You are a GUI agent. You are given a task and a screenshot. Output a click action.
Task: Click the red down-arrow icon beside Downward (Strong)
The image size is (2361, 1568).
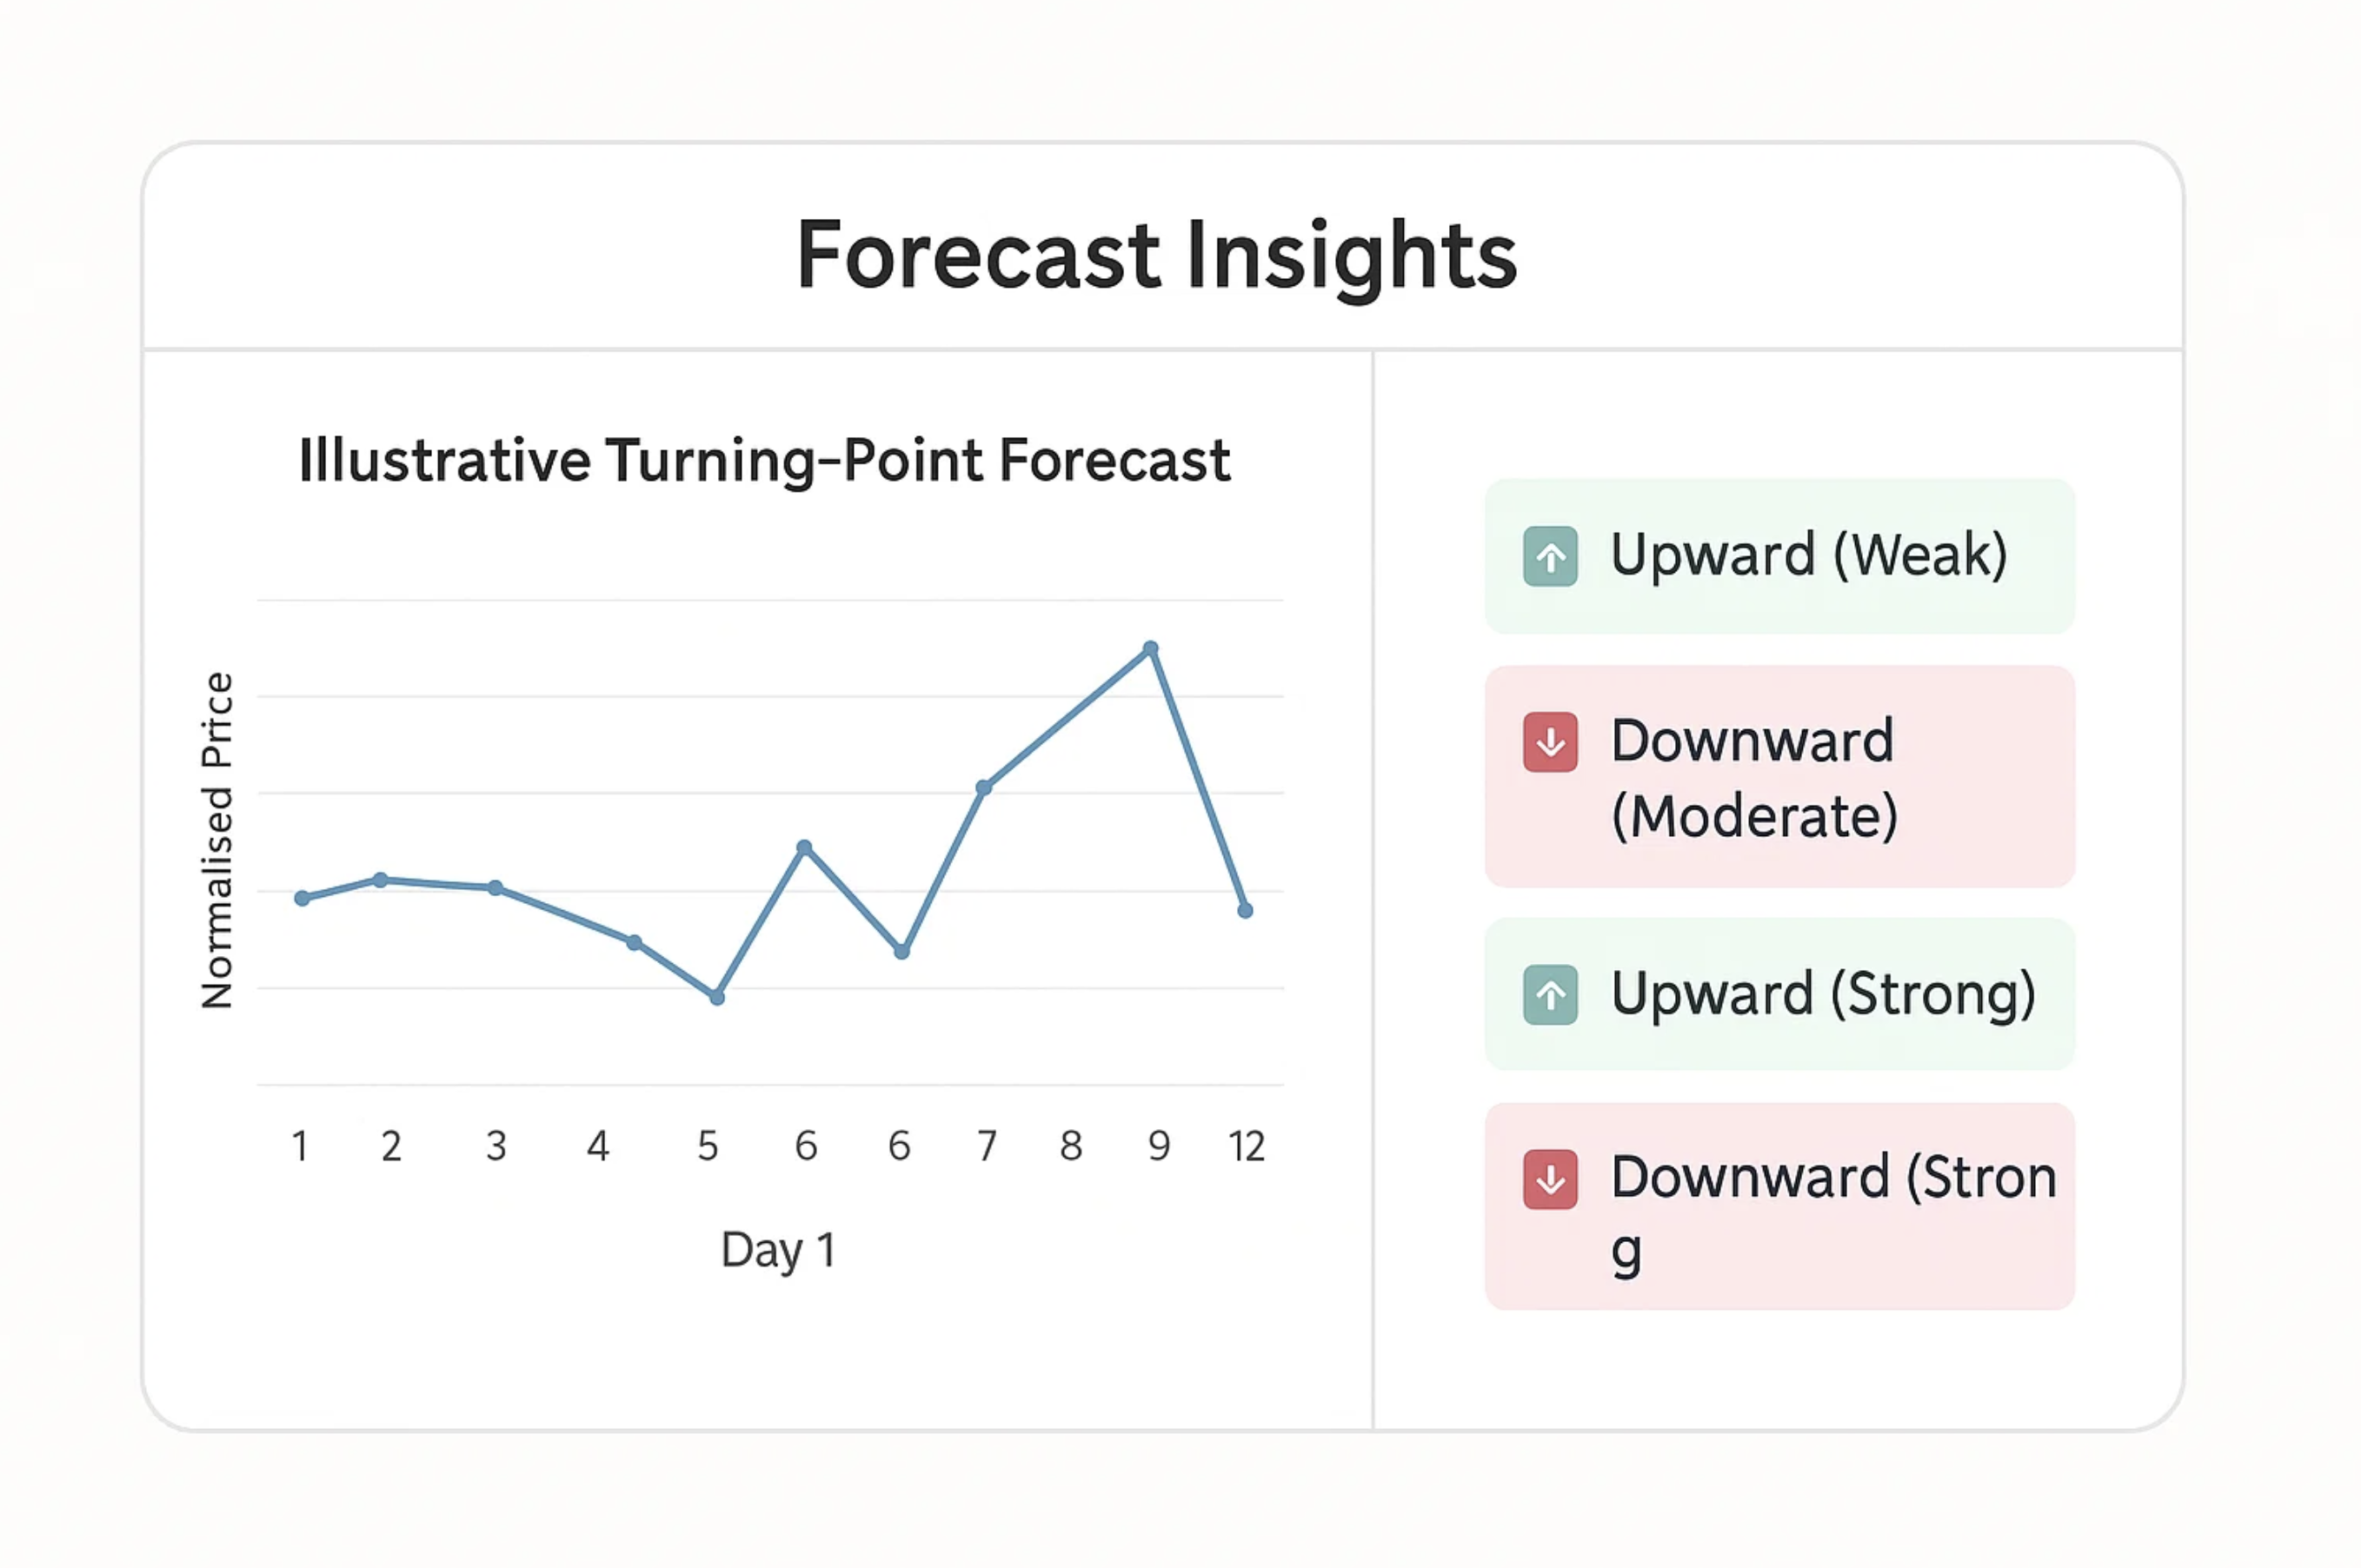pos(1550,1180)
